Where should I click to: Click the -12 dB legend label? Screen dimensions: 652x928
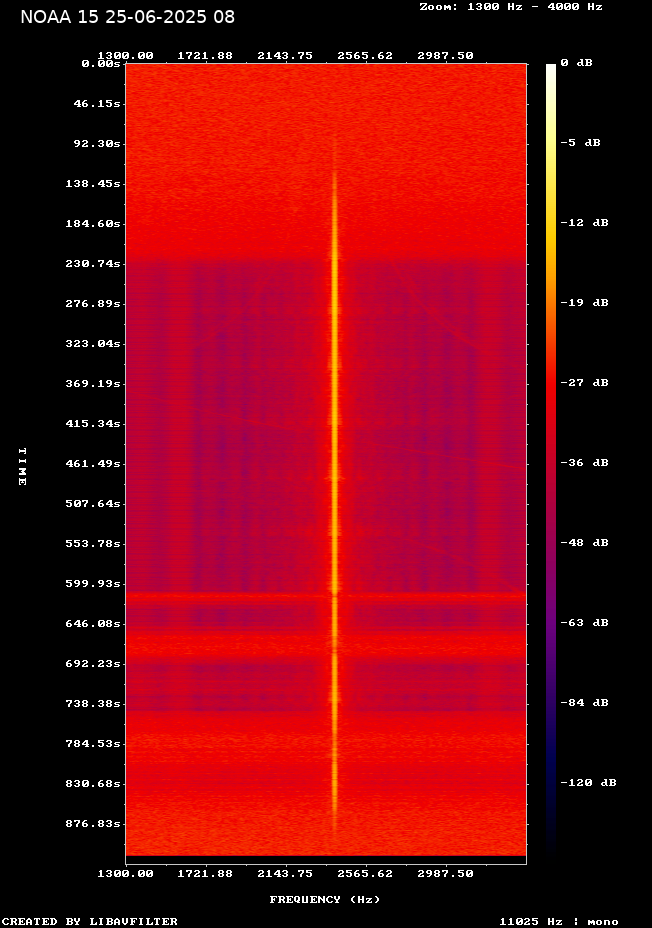coord(585,223)
